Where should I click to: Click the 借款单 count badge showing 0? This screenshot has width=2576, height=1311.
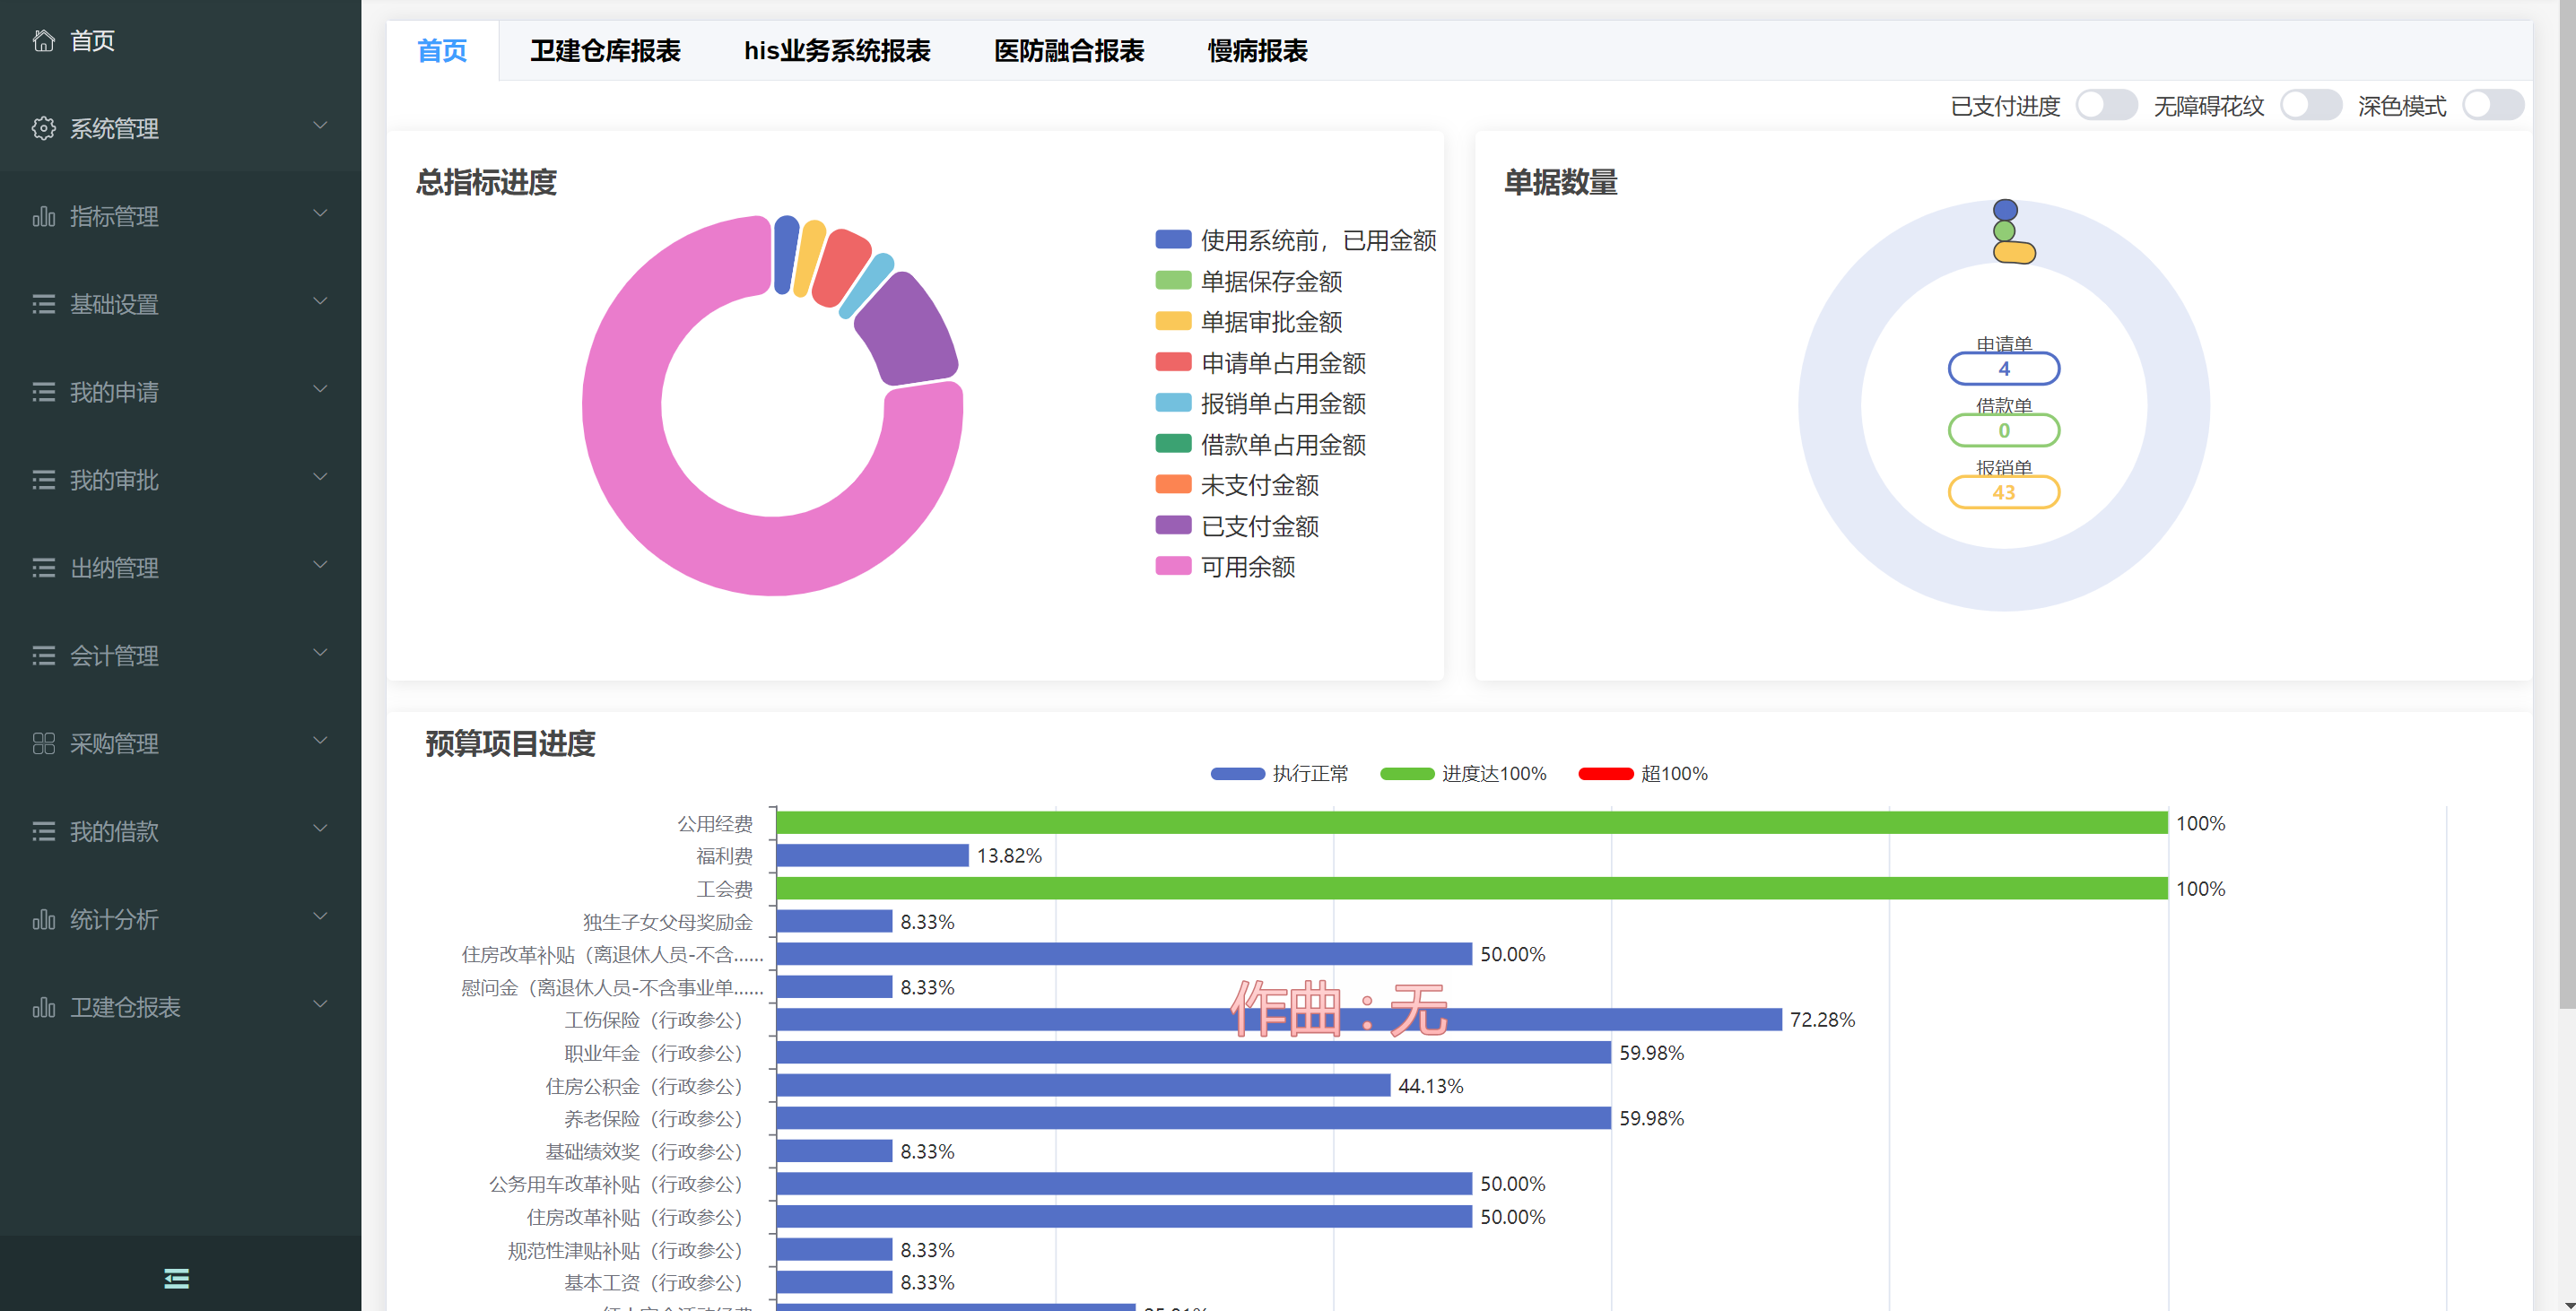tap(2004, 431)
